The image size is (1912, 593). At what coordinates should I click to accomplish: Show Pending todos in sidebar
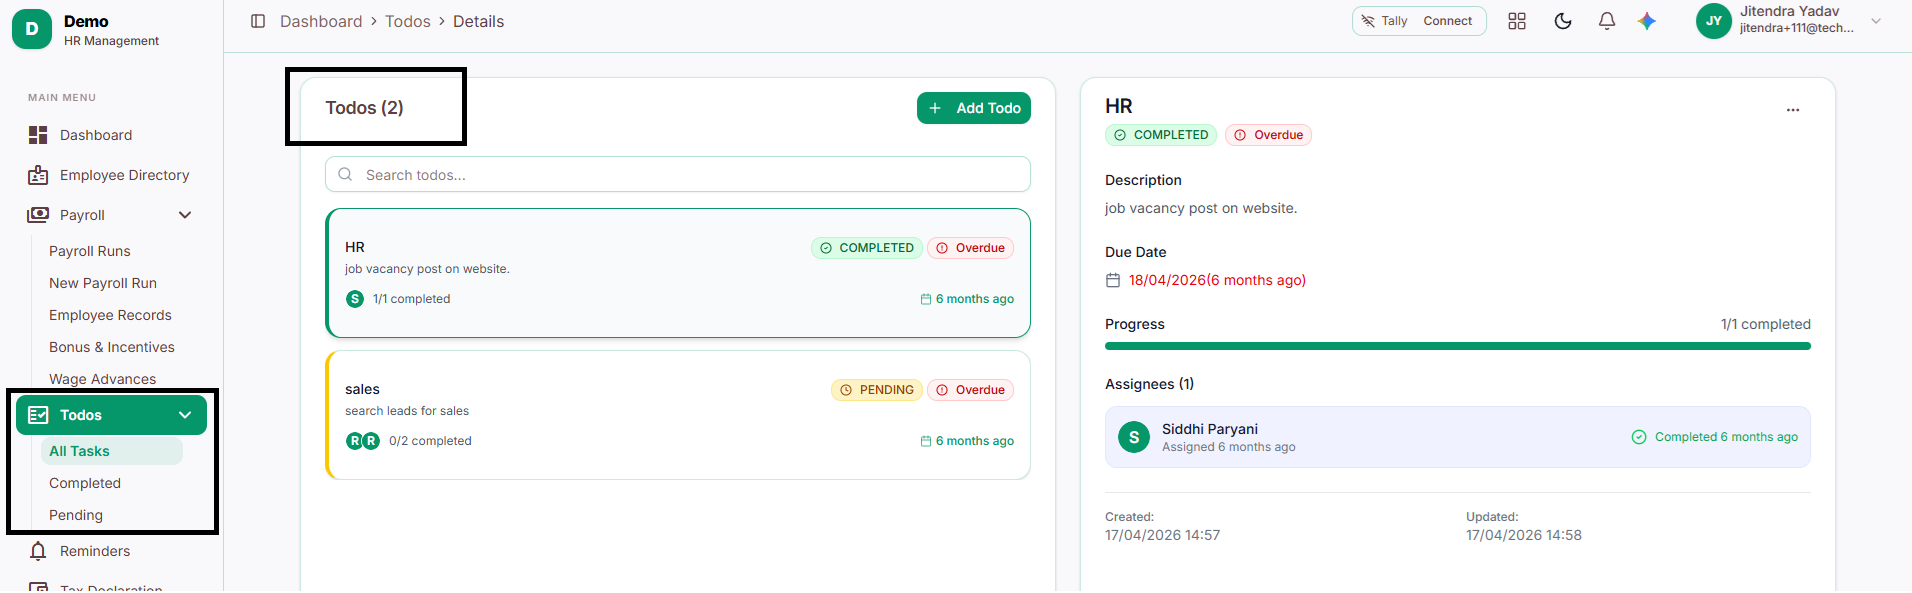[x=76, y=515]
